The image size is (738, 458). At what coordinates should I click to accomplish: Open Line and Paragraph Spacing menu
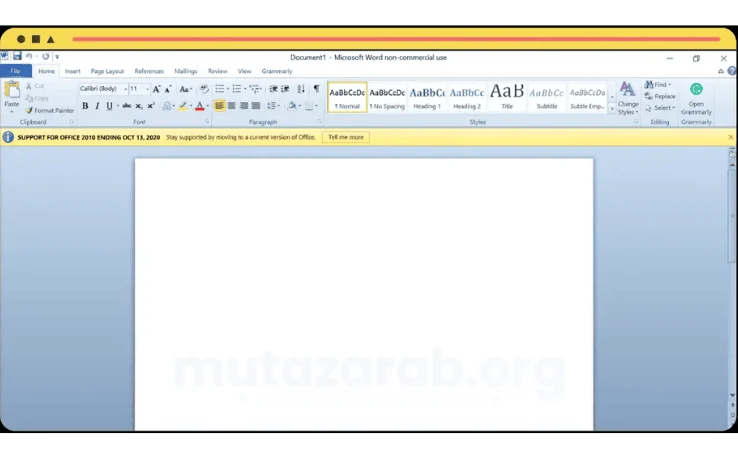pos(273,106)
